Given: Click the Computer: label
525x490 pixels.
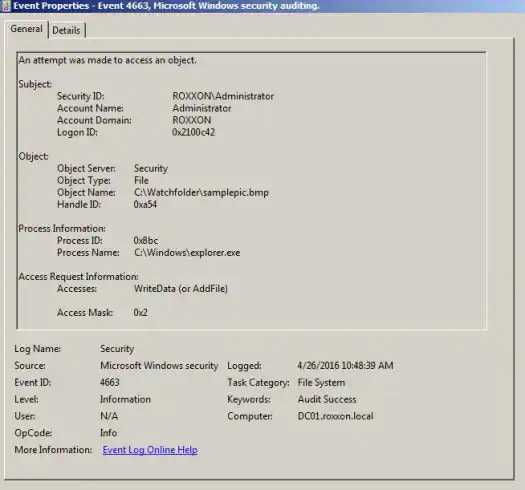Looking at the screenshot, I should pyautogui.click(x=250, y=416).
